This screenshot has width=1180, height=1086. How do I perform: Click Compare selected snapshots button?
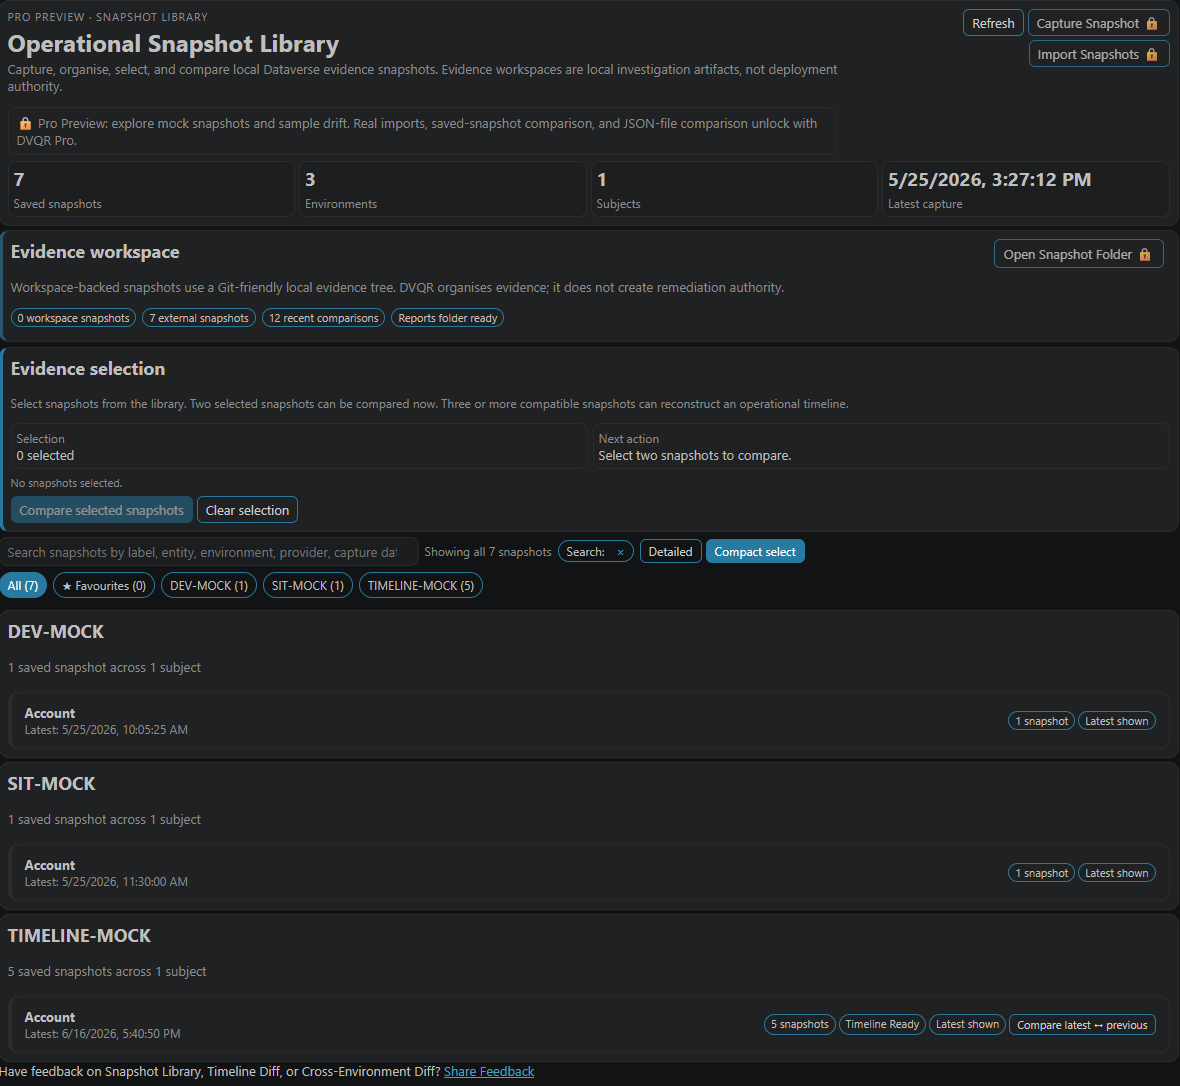[102, 510]
